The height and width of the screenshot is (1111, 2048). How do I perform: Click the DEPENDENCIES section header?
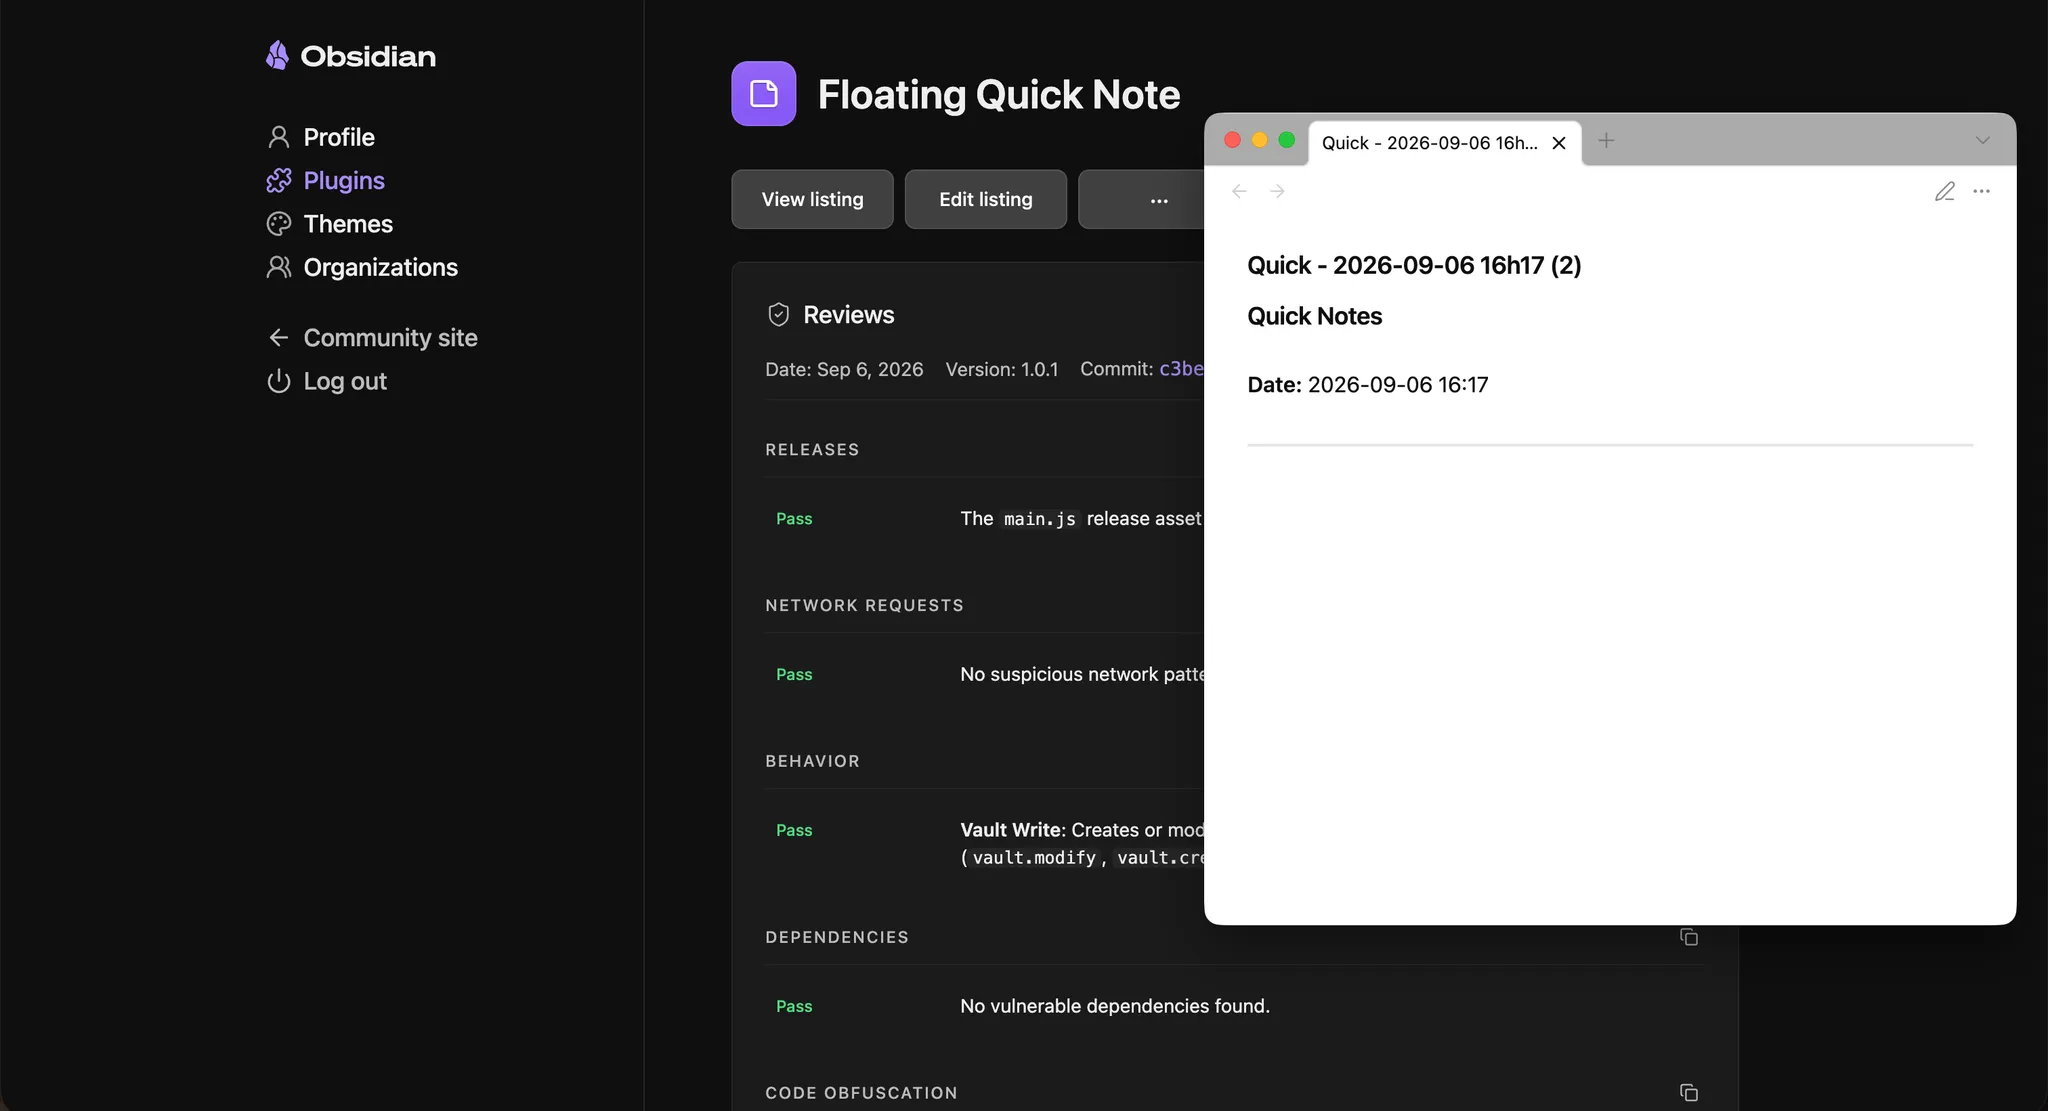tap(837, 938)
